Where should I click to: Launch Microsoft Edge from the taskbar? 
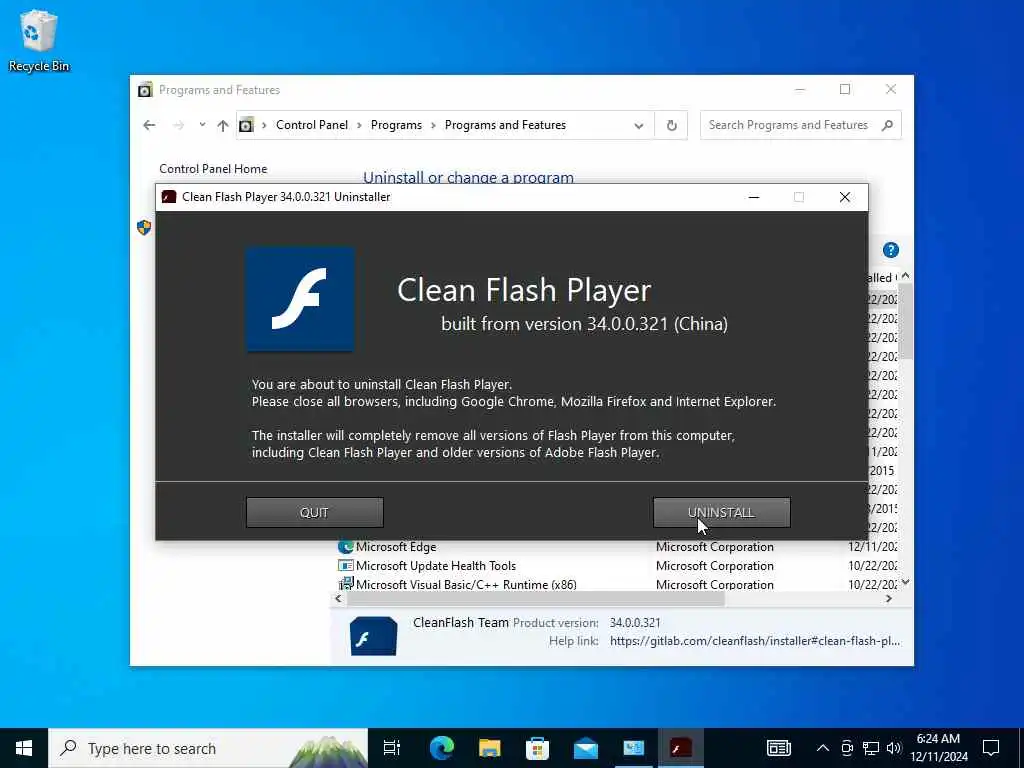tap(441, 748)
